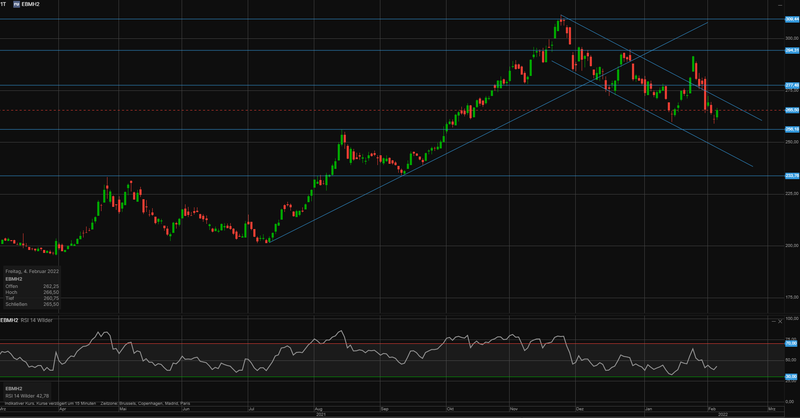Click the EBMH2 RSI 14 Wilder title
Image resolution: width=800 pixels, height=418 pixels.
[30, 321]
